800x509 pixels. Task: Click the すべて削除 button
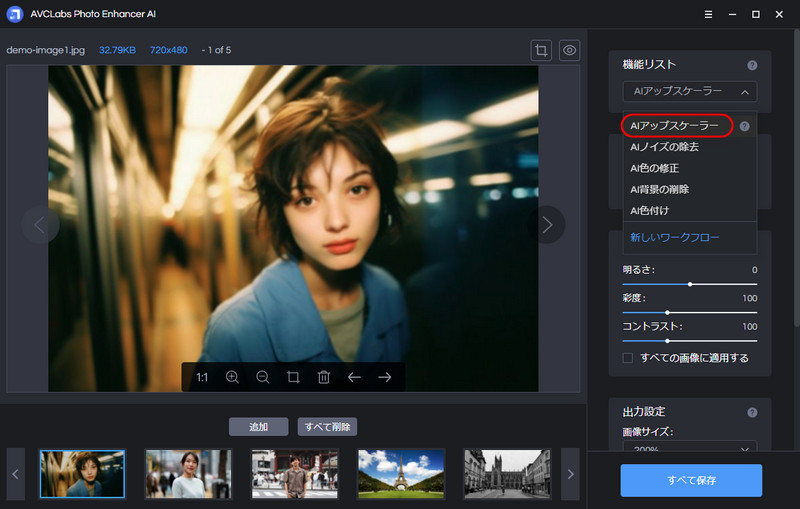click(x=327, y=427)
